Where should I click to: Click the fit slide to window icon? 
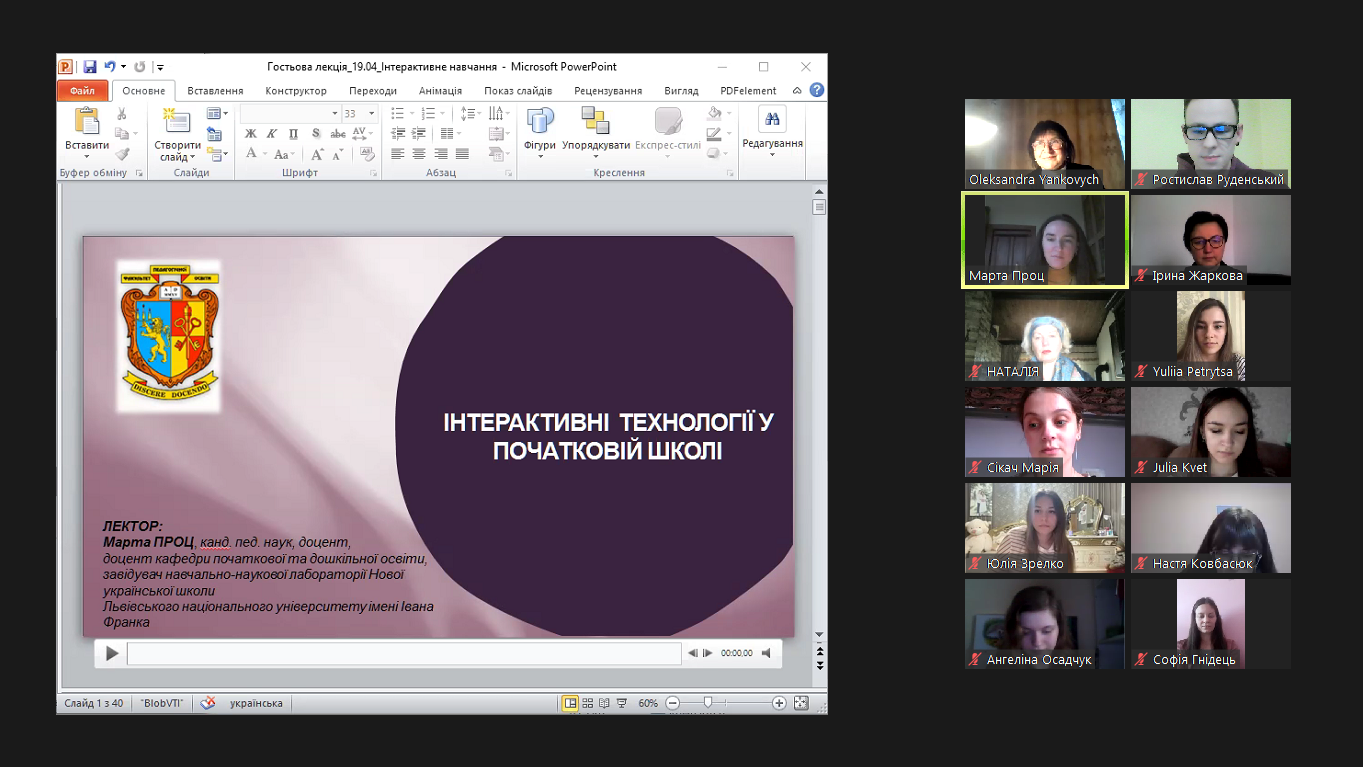(x=801, y=703)
